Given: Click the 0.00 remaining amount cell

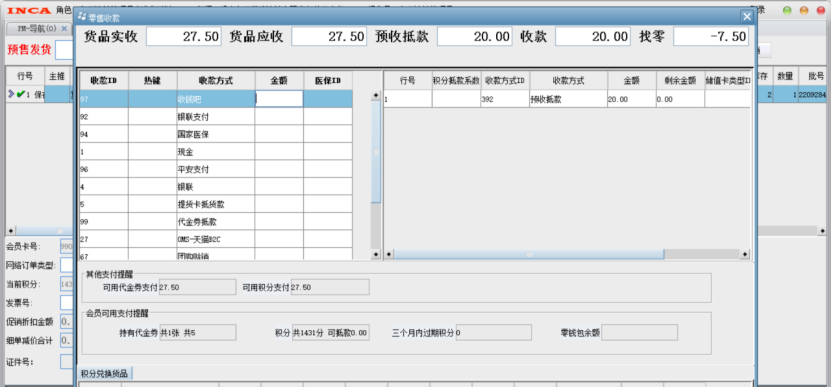Looking at the screenshot, I should tap(680, 99).
